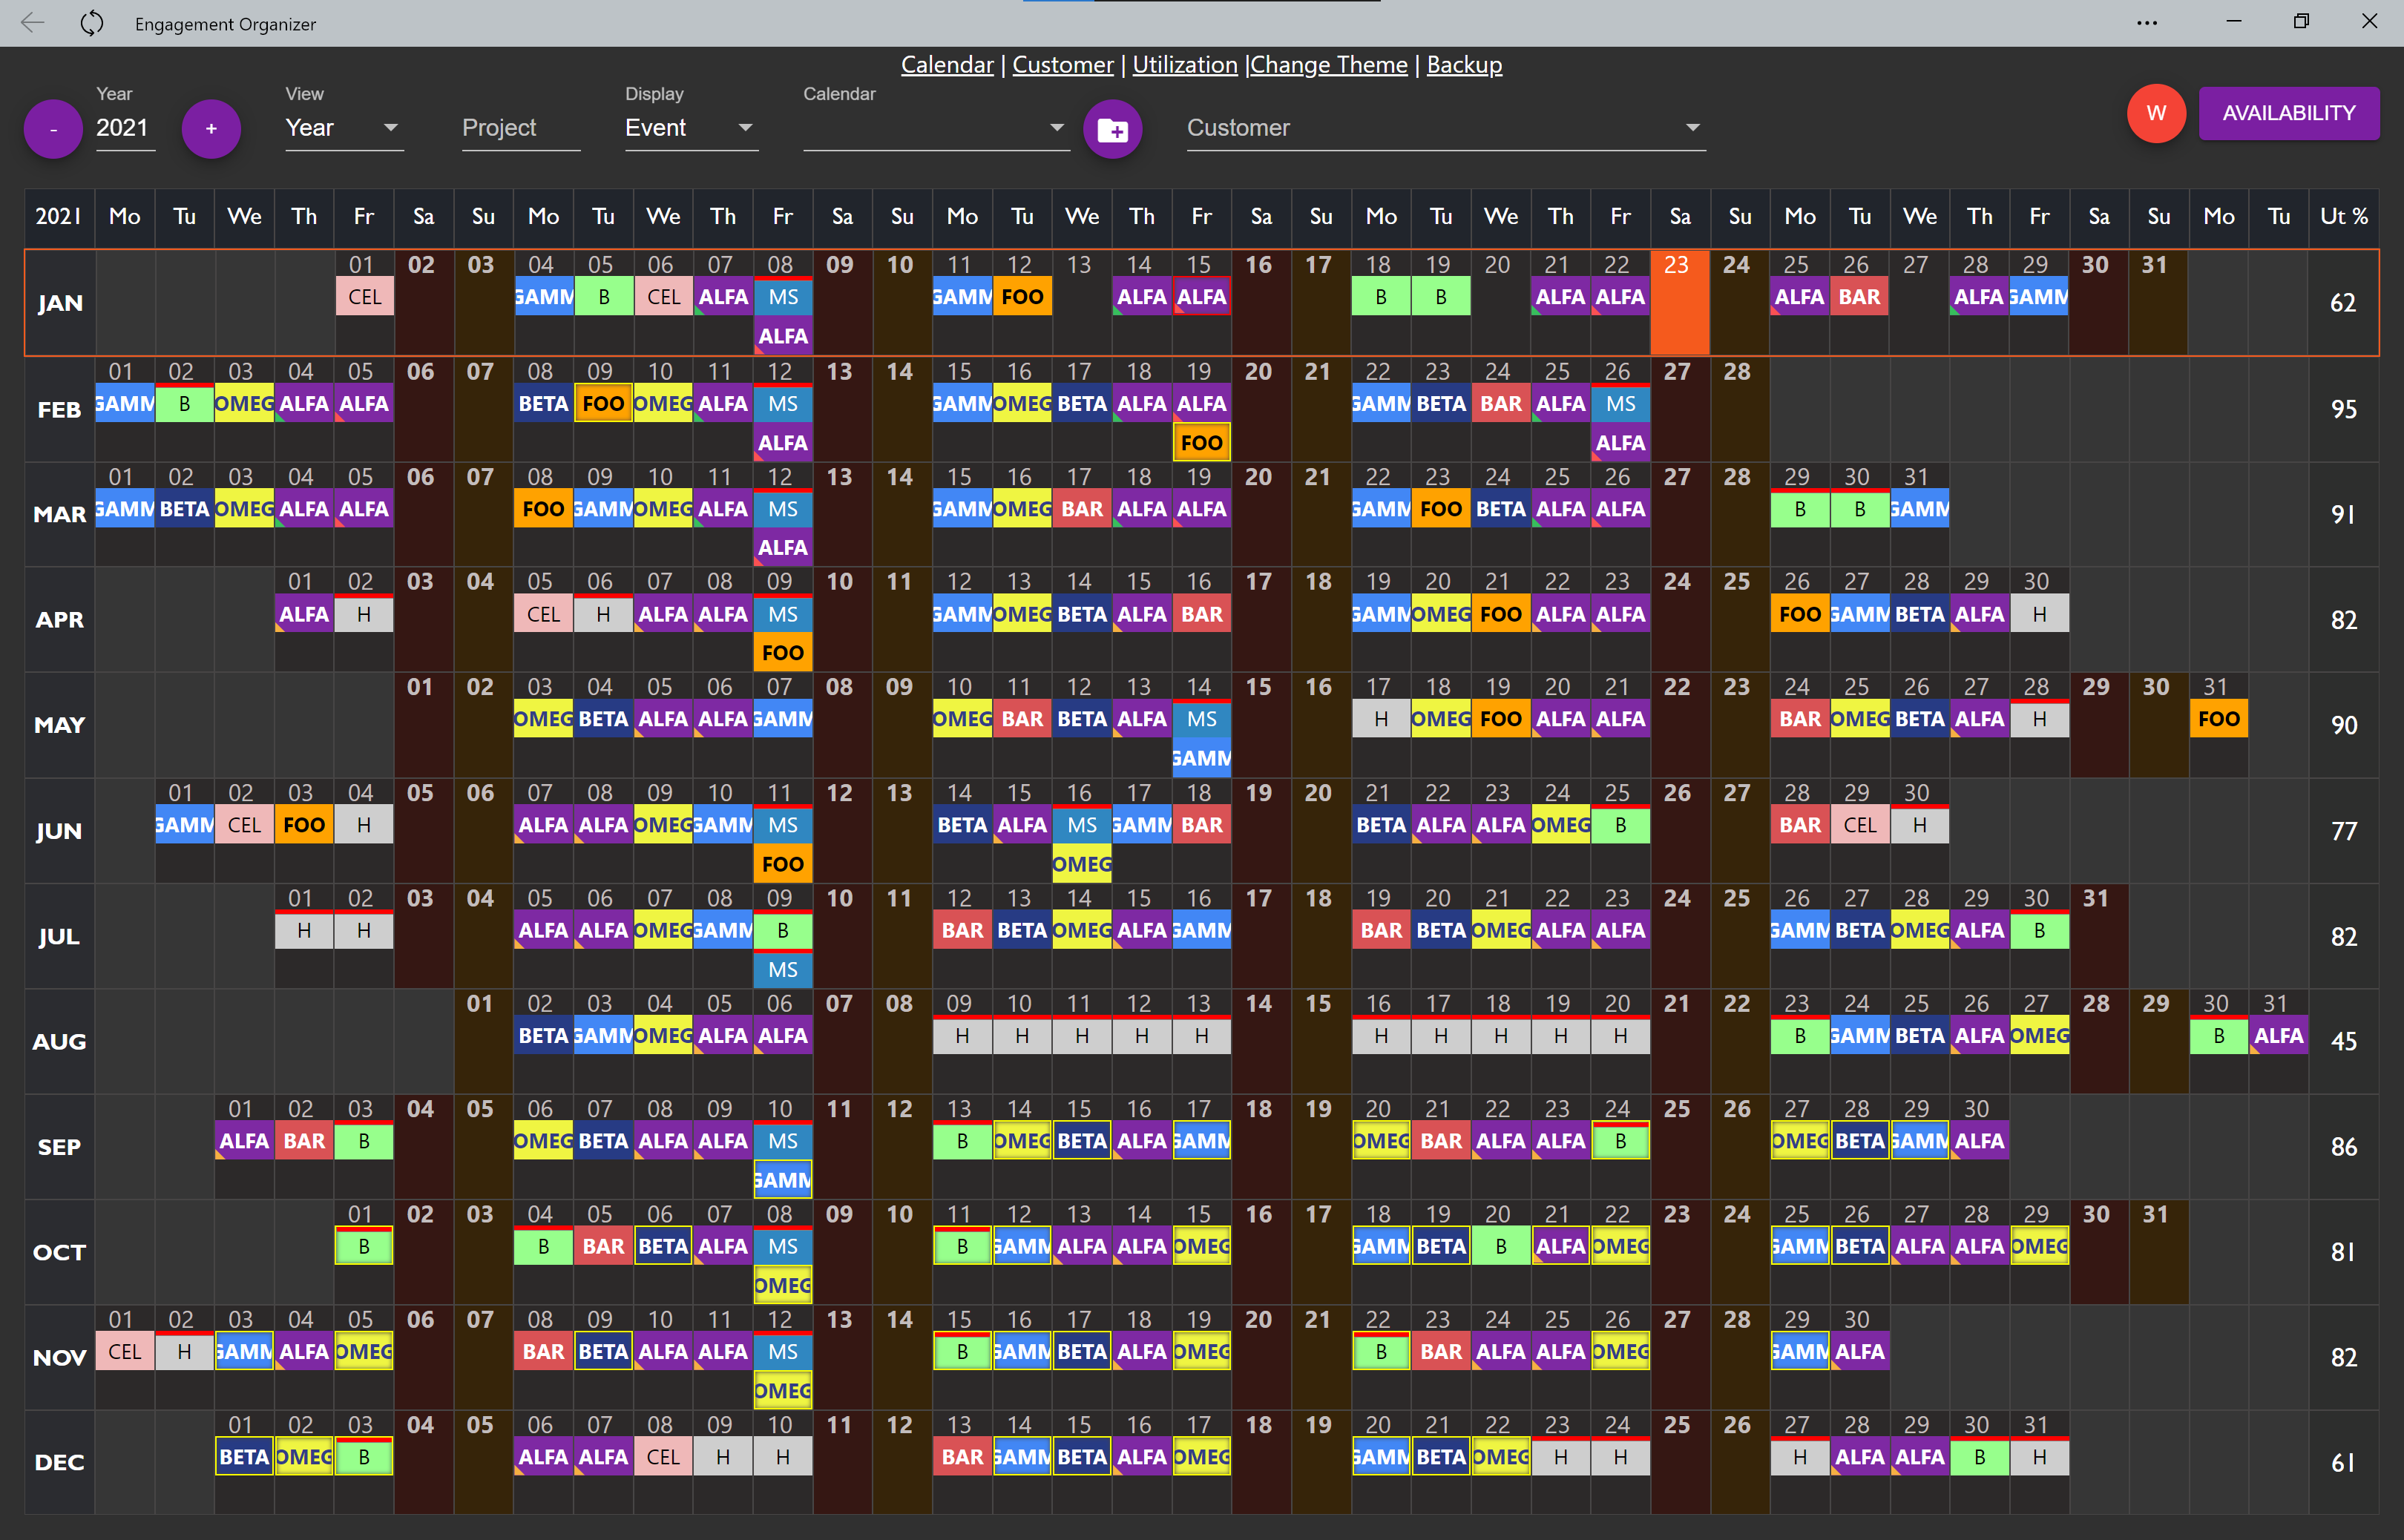Go to the Utilization page link
2404x1540 pixels.
coord(1184,65)
